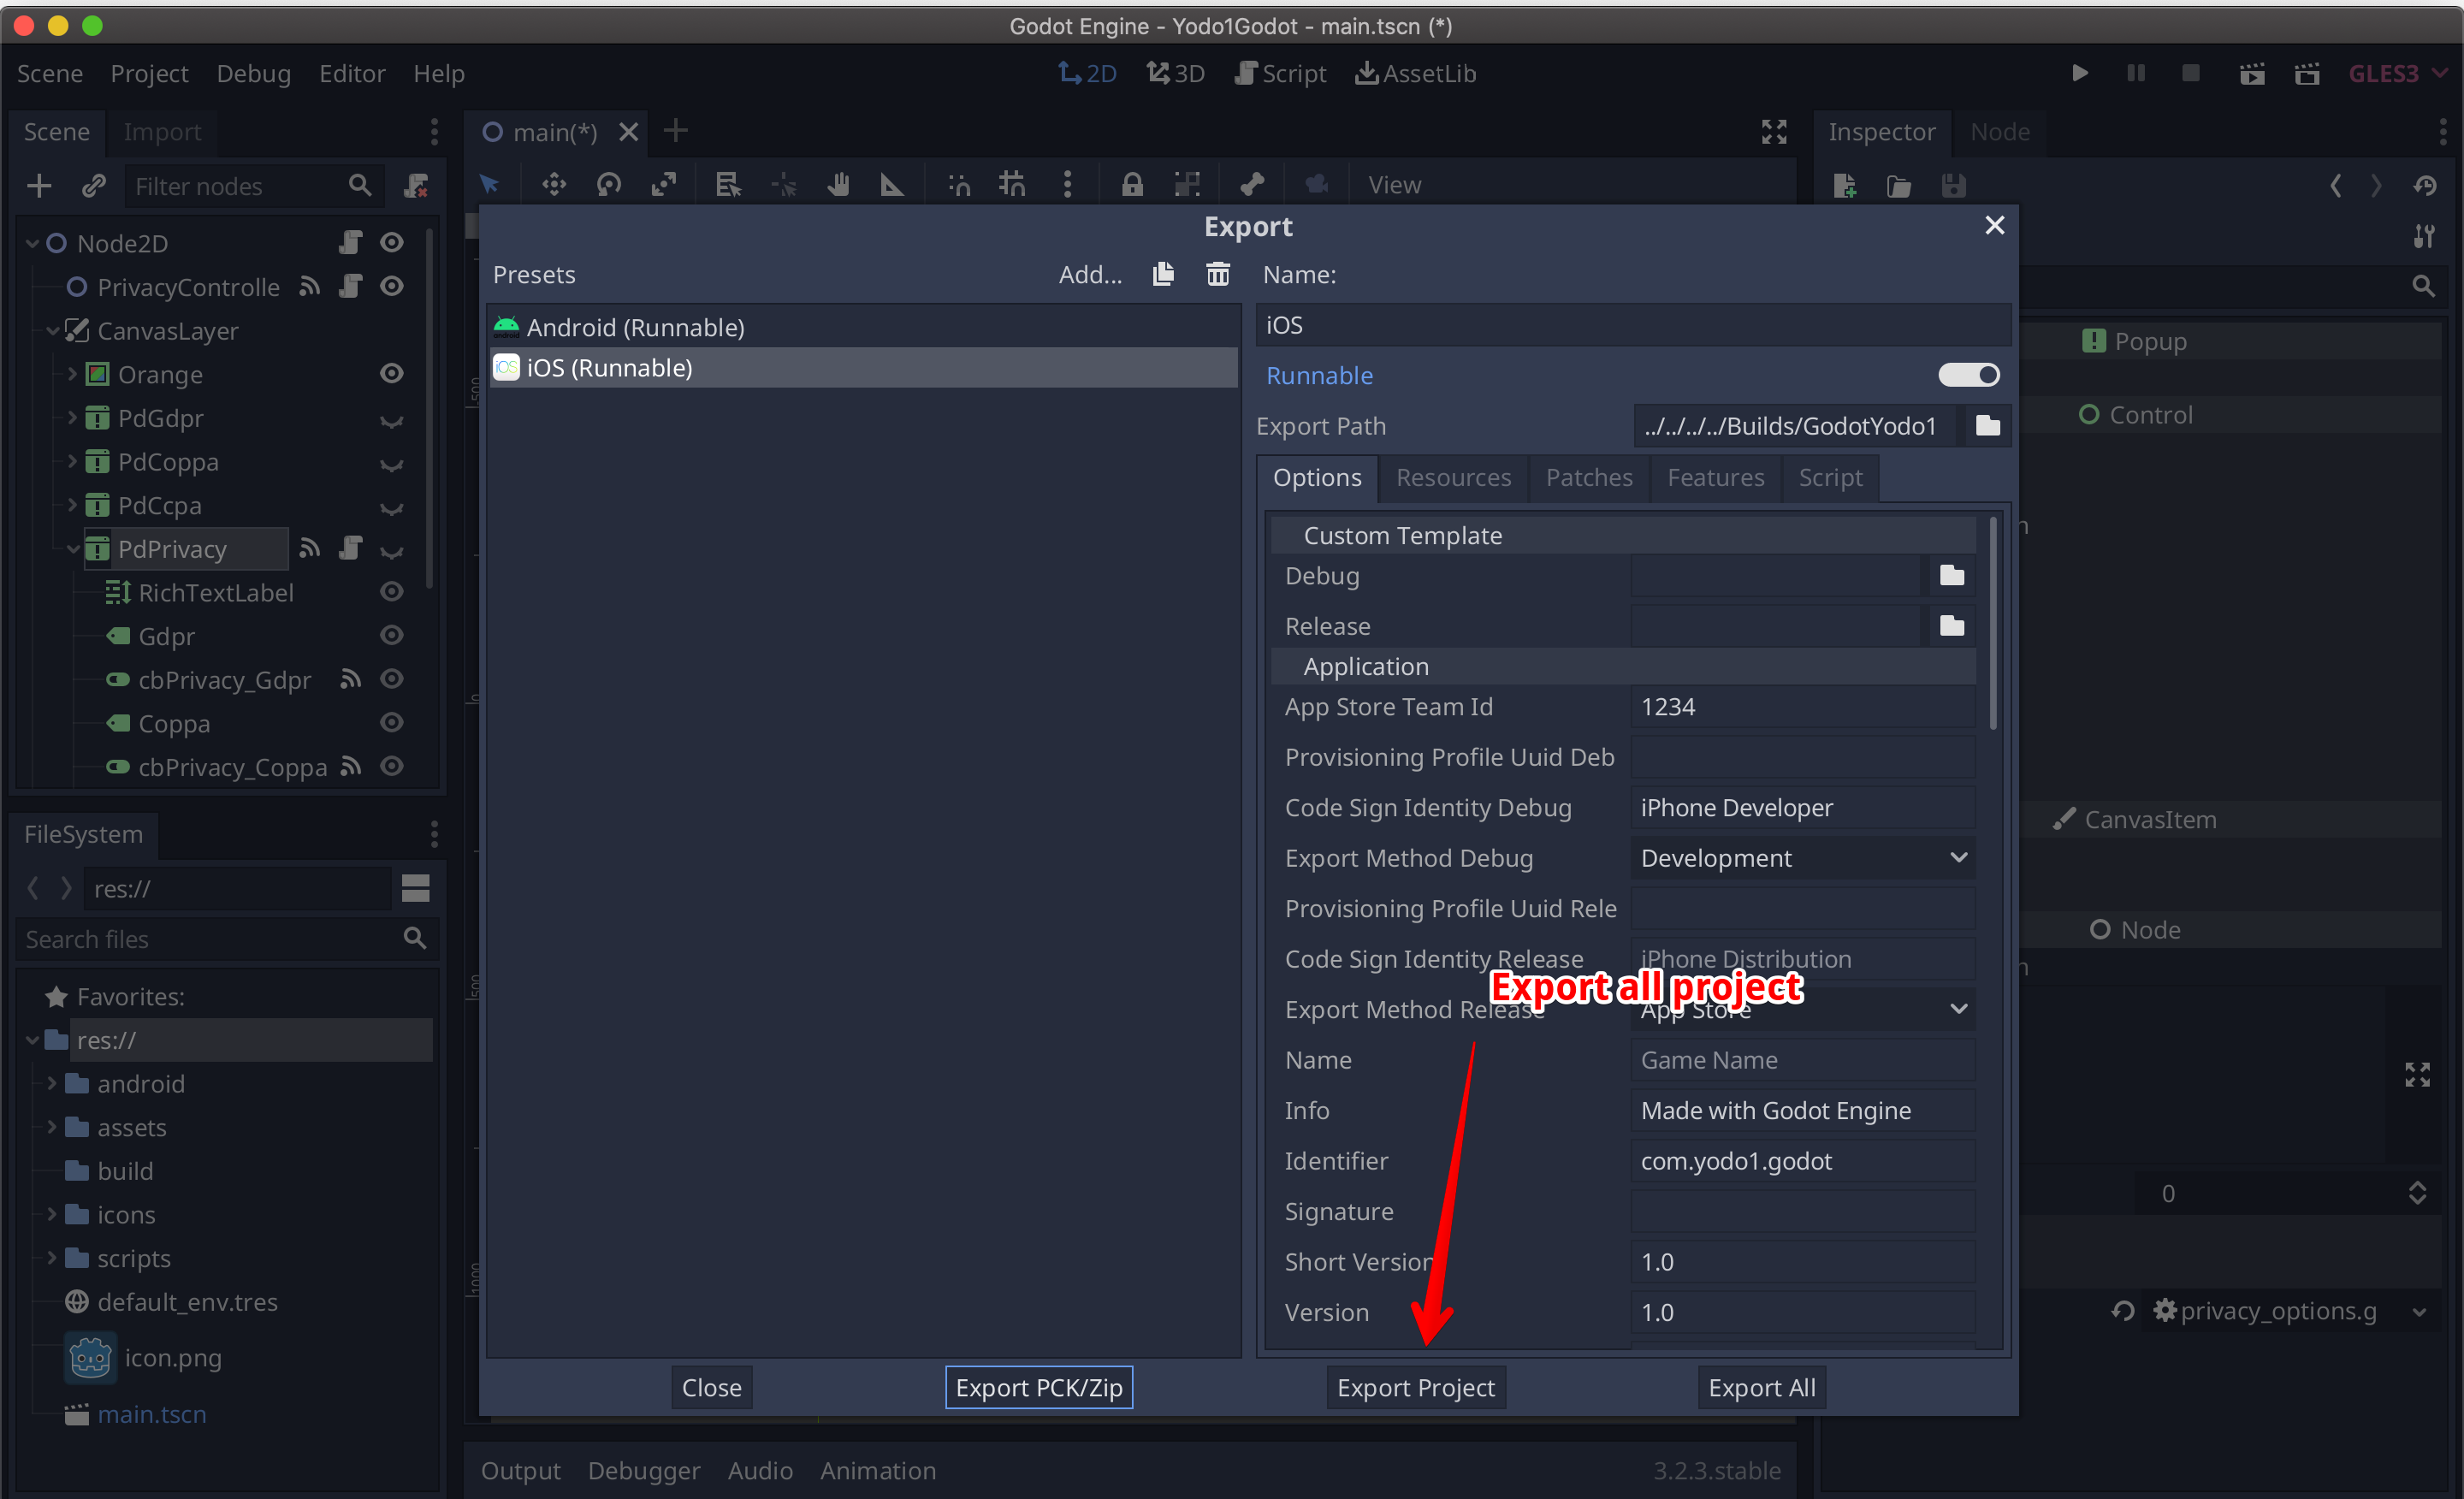This screenshot has height=1499, width=2464.
Task: Create new resource in Inspector
Action: [x=1845, y=186]
